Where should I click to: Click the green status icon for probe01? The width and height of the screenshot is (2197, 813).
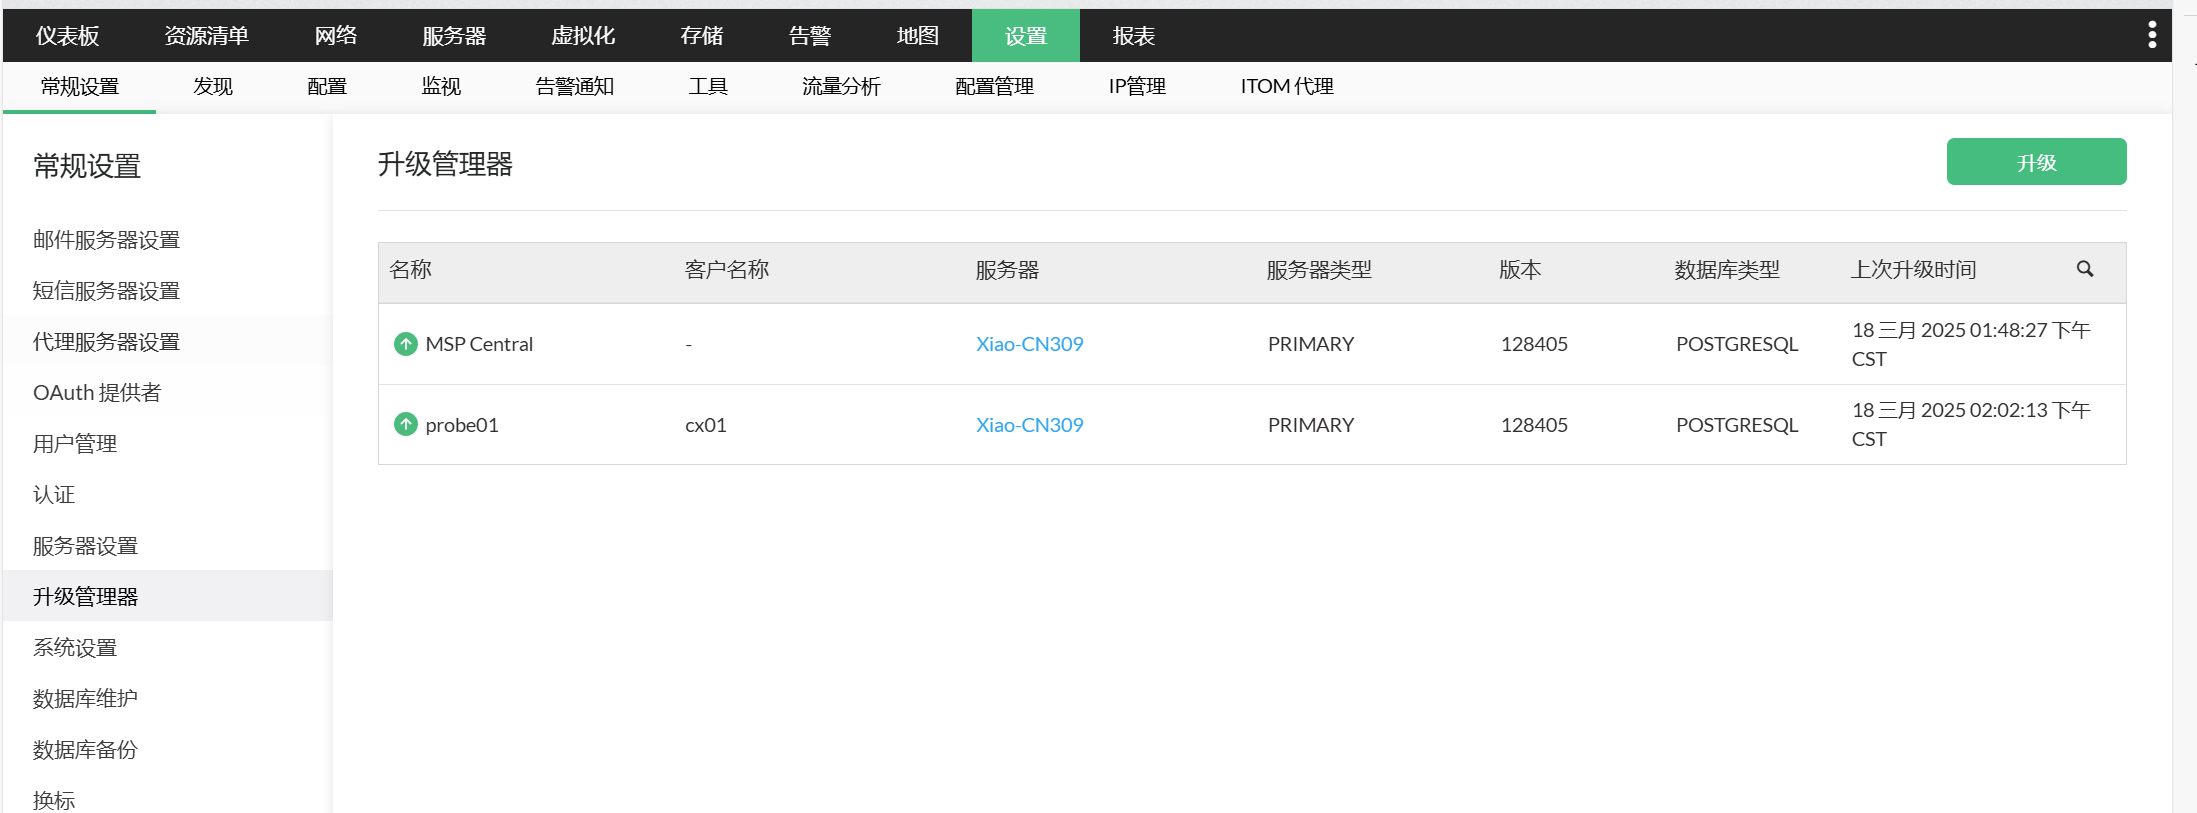coord(405,425)
